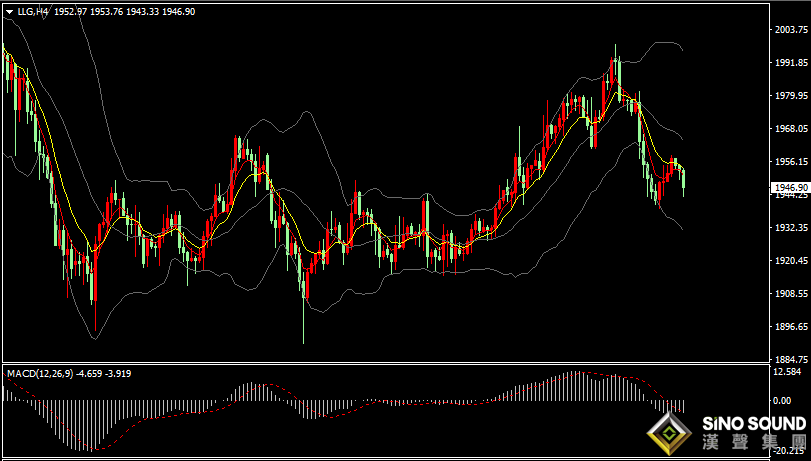Click the chart menu triangle beside LLG,H4
The width and height of the screenshot is (811, 461).
[9, 11]
